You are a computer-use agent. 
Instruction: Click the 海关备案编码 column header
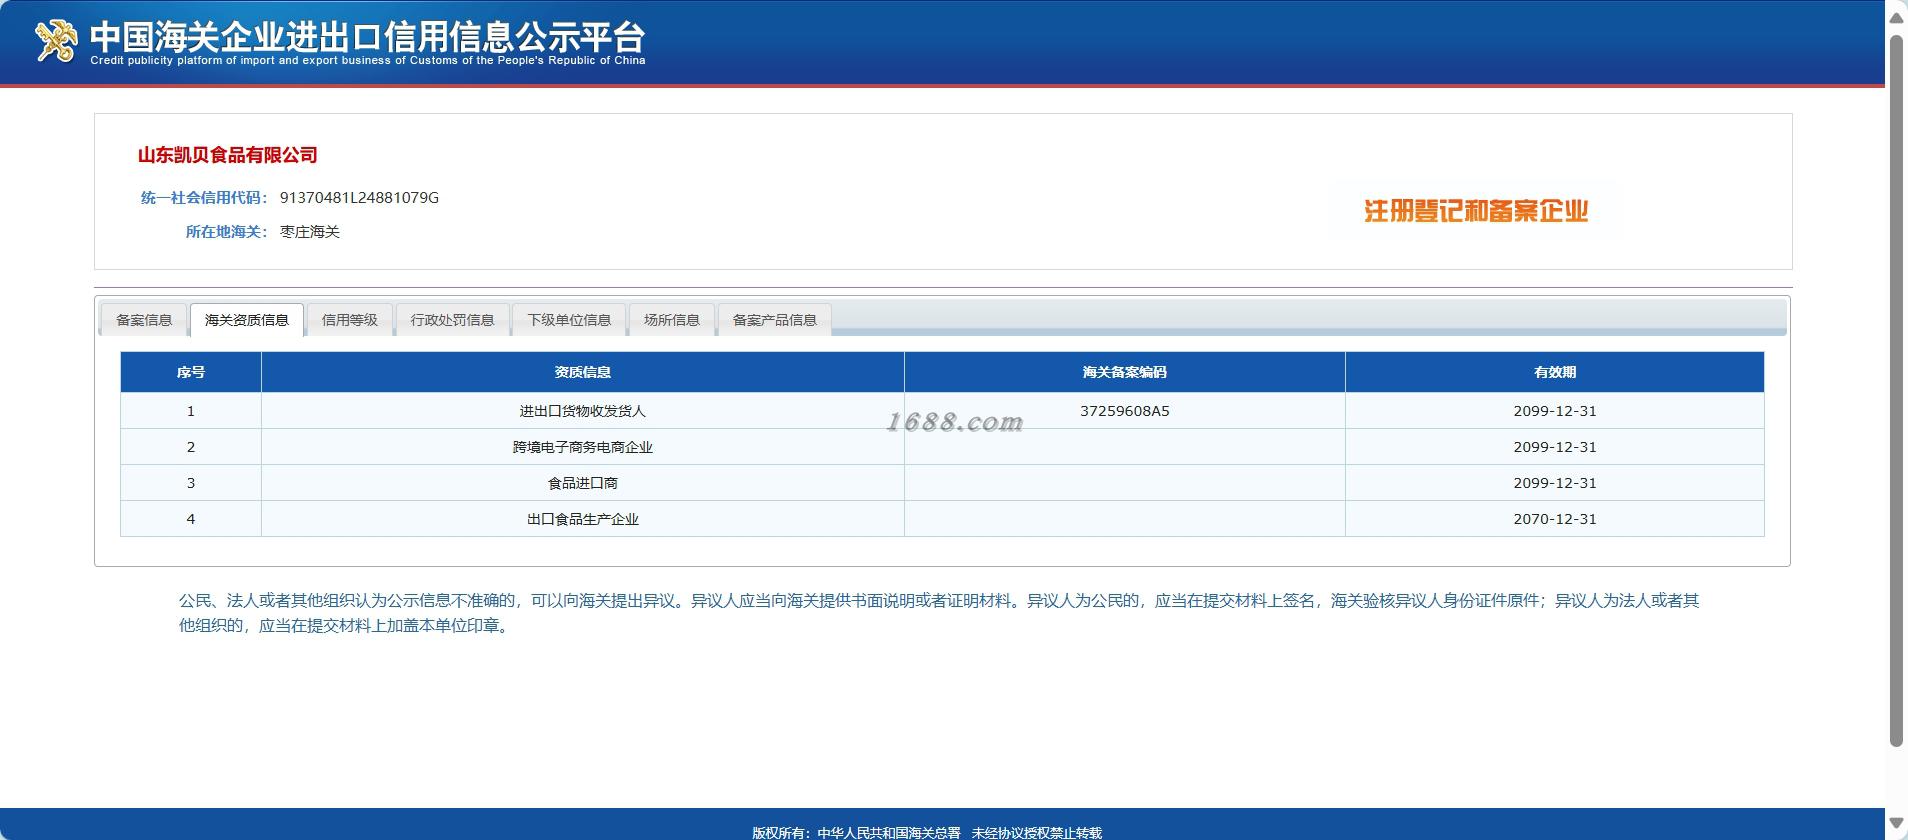pyautogui.click(x=1125, y=372)
